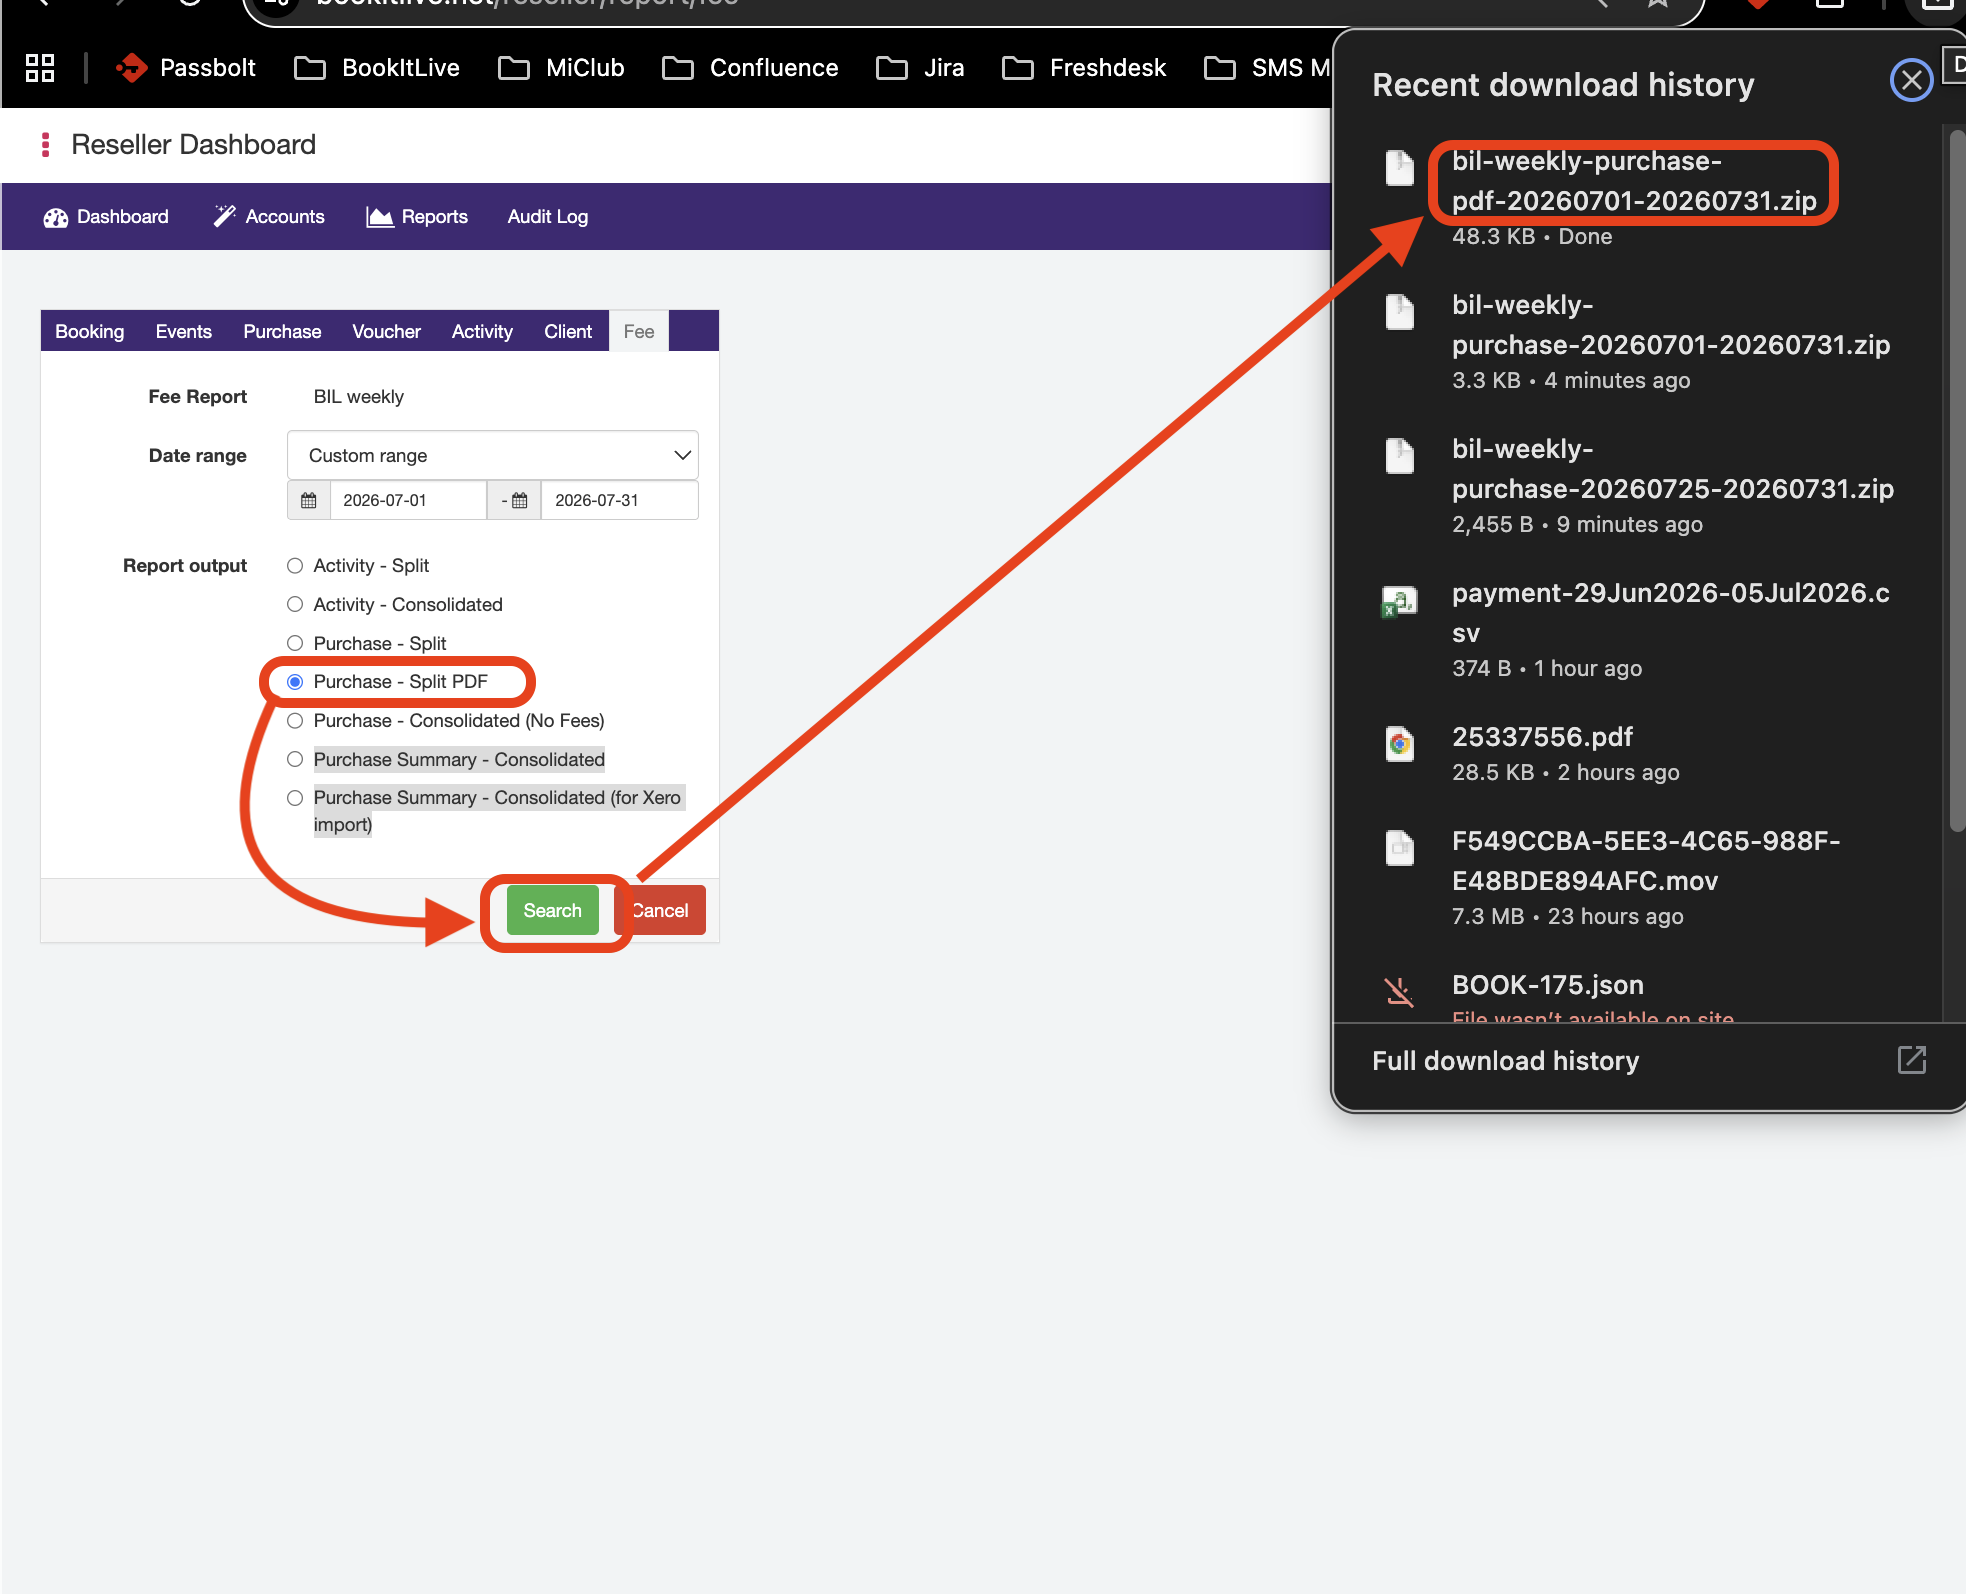The height and width of the screenshot is (1594, 1966).
Task: Open Reports in the purple nav bar
Action: pos(417,217)
